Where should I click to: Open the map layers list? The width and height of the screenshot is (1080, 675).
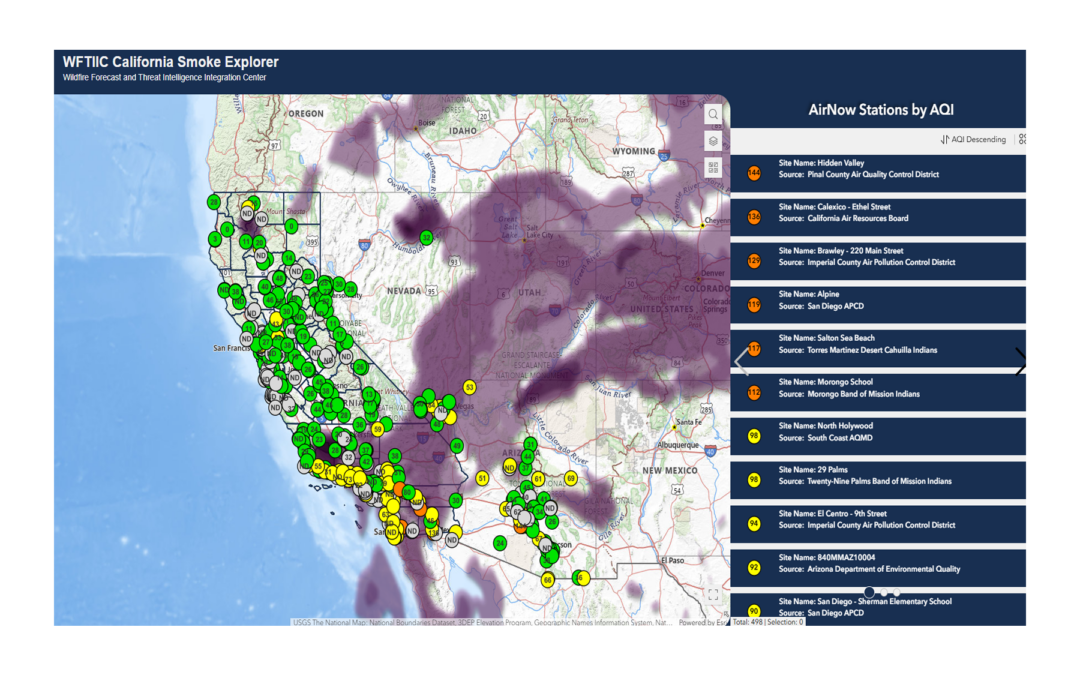(713, 141)
